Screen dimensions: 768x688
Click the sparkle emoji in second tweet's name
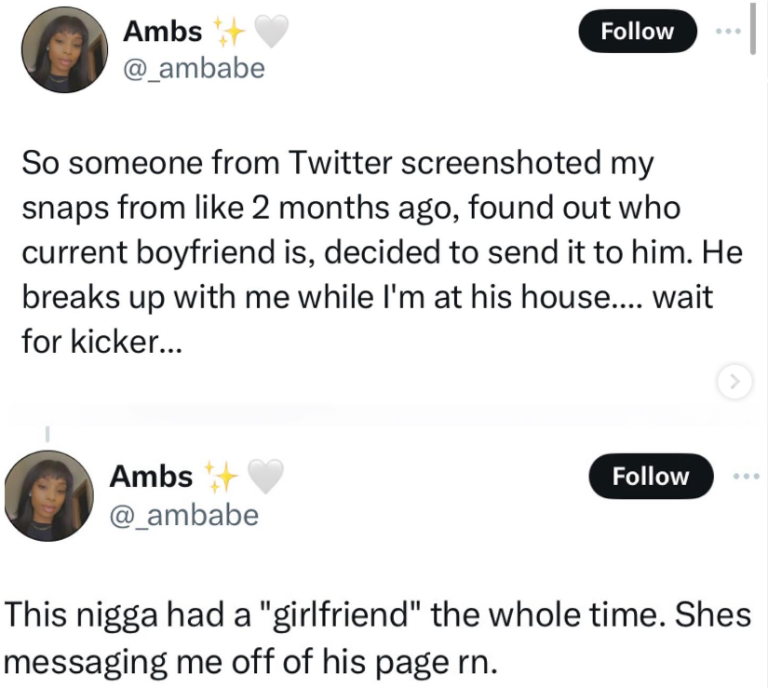tap(220, 477)
